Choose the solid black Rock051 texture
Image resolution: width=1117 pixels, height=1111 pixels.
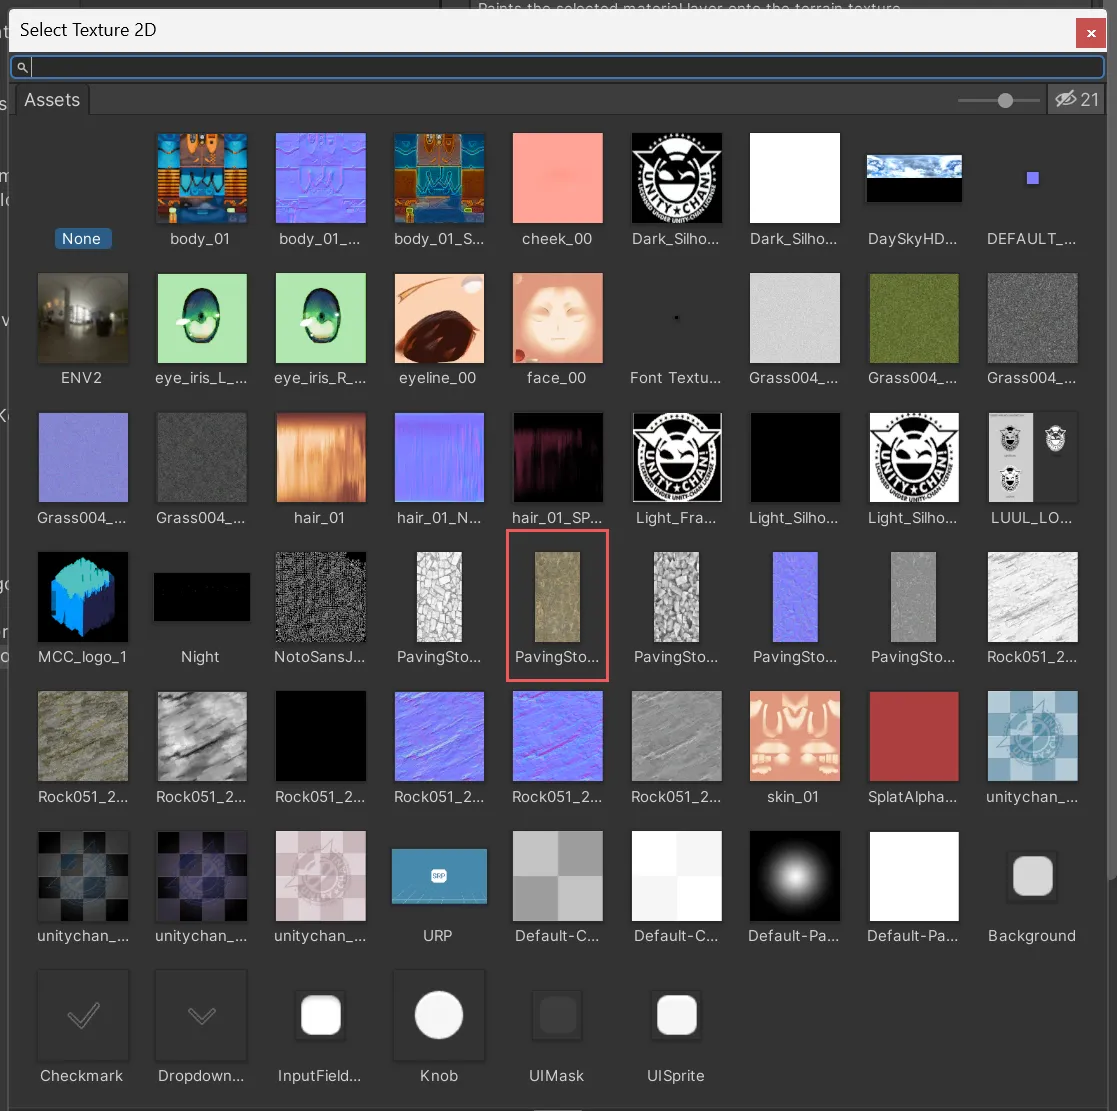[x=321, y=736]
